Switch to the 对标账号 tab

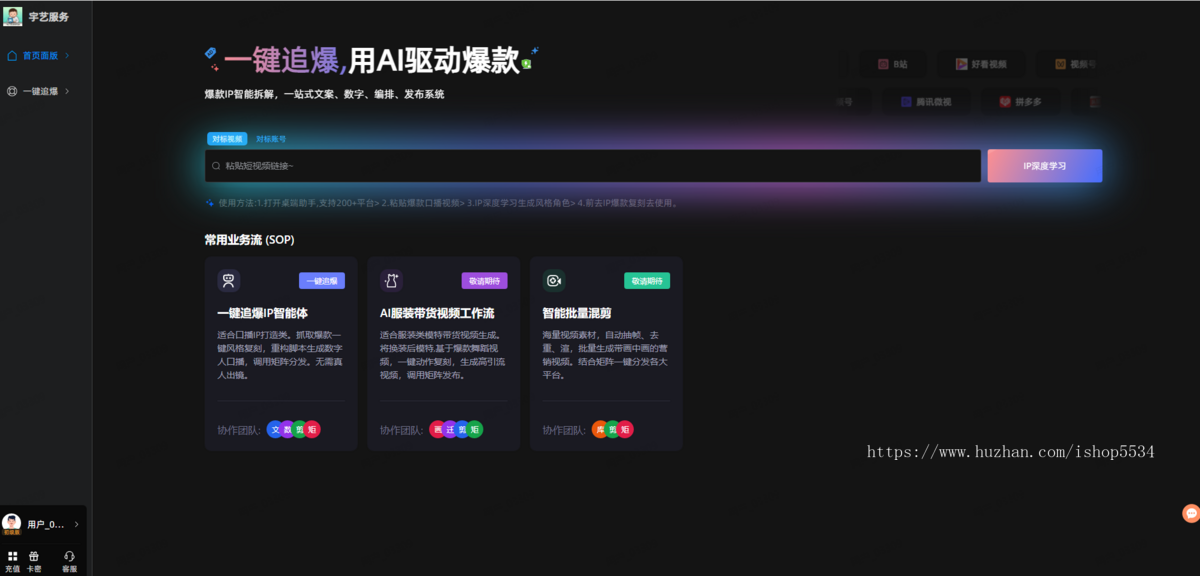tap(271, 139)
